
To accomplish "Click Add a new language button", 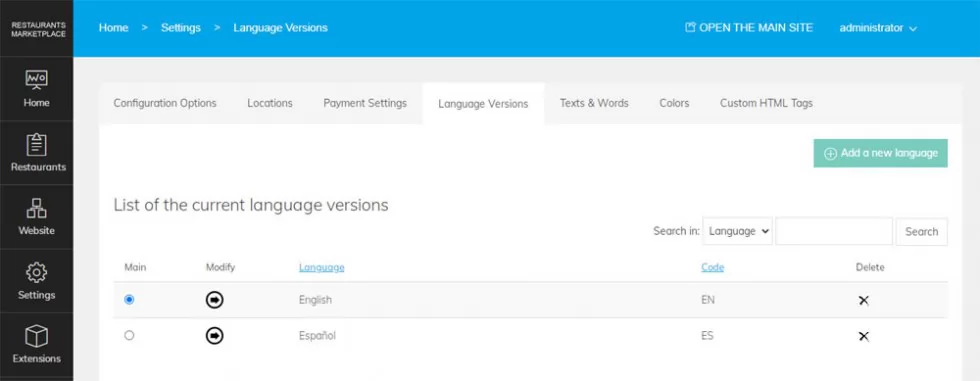I will pos(881,153).
